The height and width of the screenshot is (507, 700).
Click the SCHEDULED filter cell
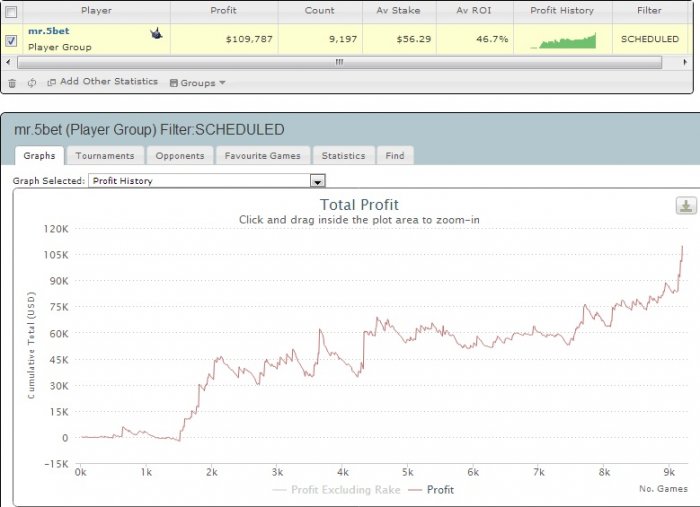pyautogui.click(x=650, y=39)
